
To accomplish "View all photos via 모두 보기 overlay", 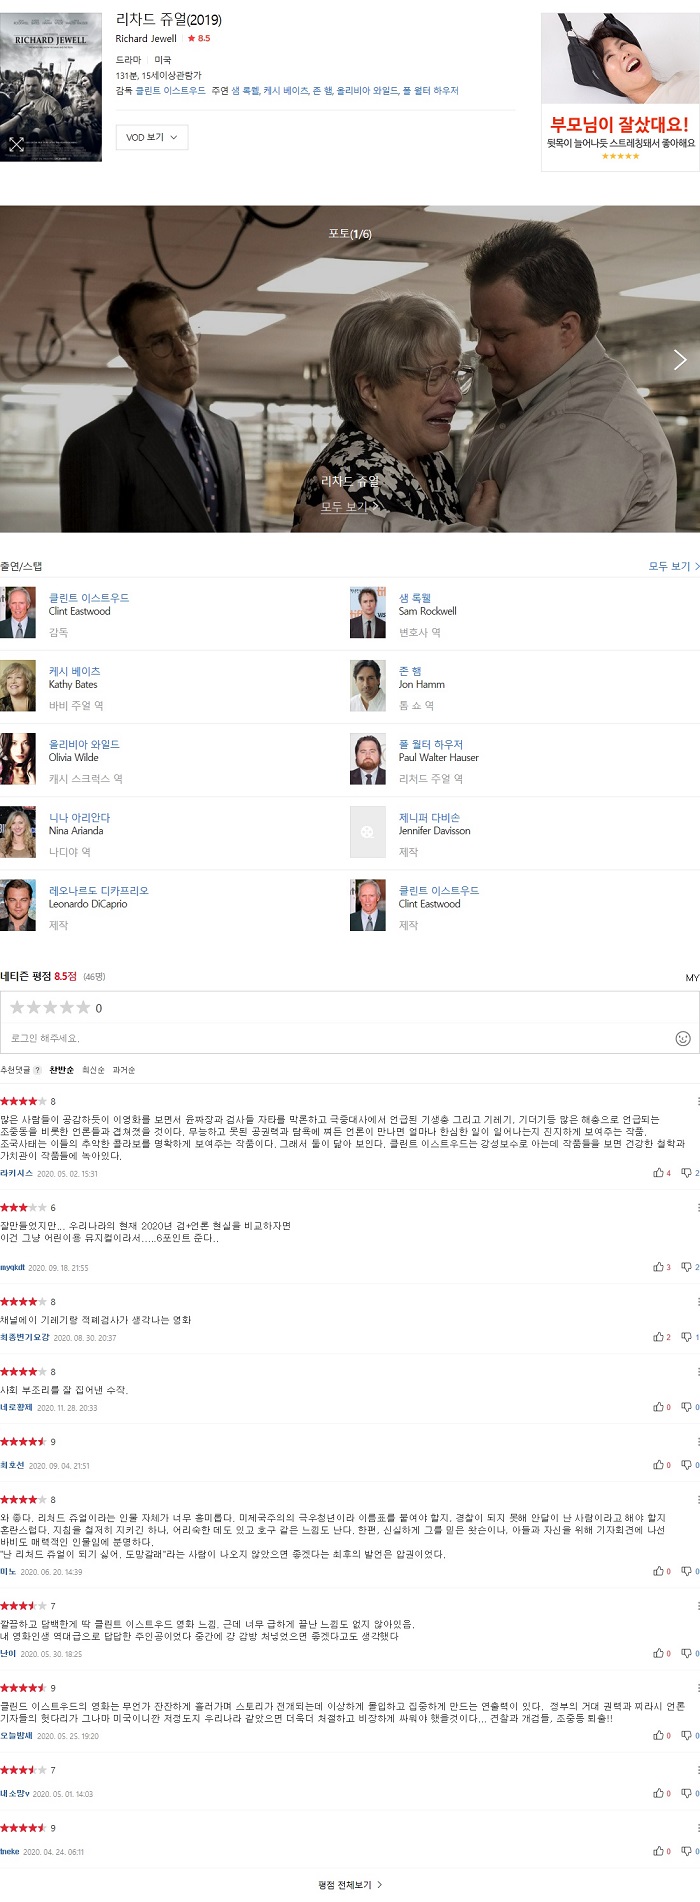I will [350, 506].
